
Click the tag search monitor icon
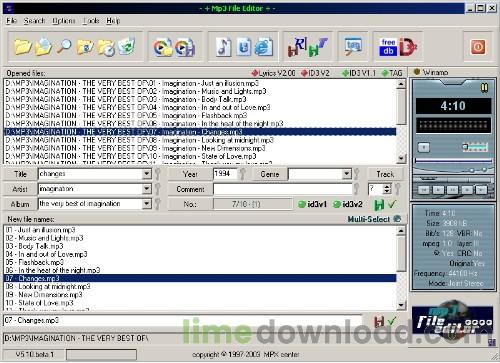(x=353, y=47)
